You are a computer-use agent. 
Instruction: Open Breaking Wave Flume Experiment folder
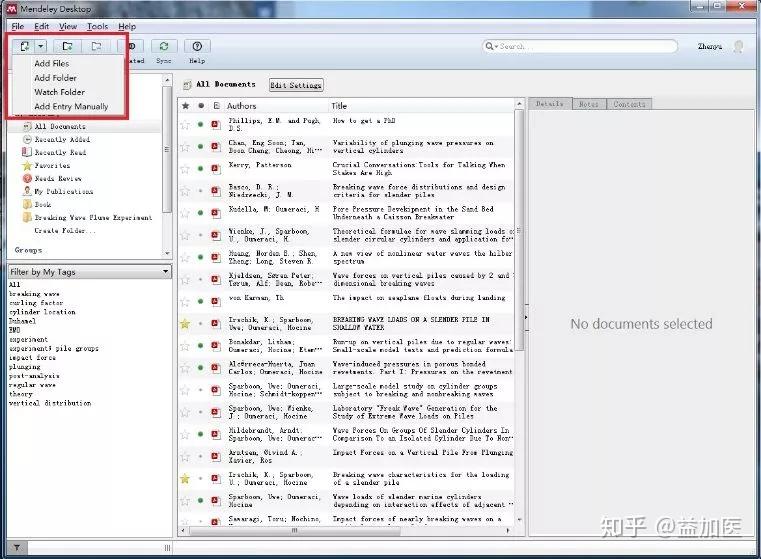93,217
